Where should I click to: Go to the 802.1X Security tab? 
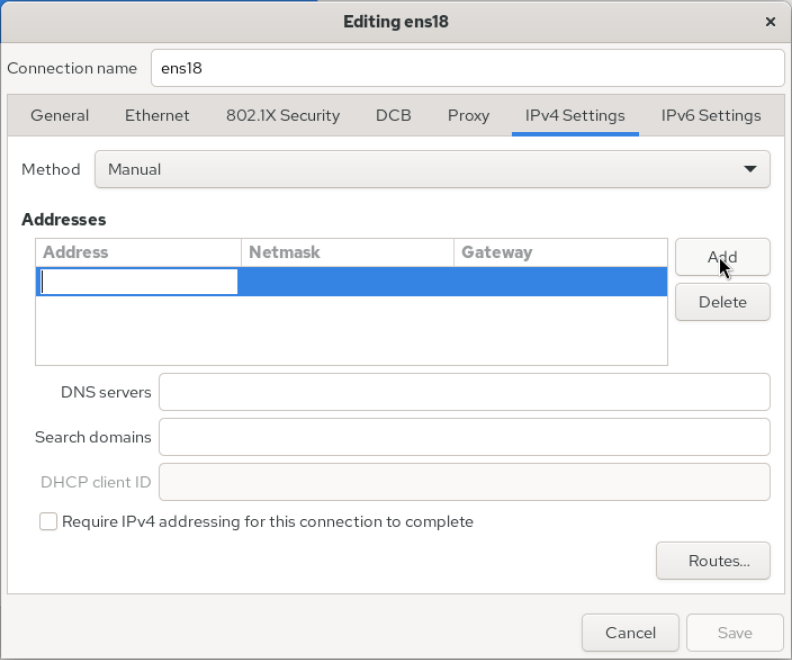283,116
